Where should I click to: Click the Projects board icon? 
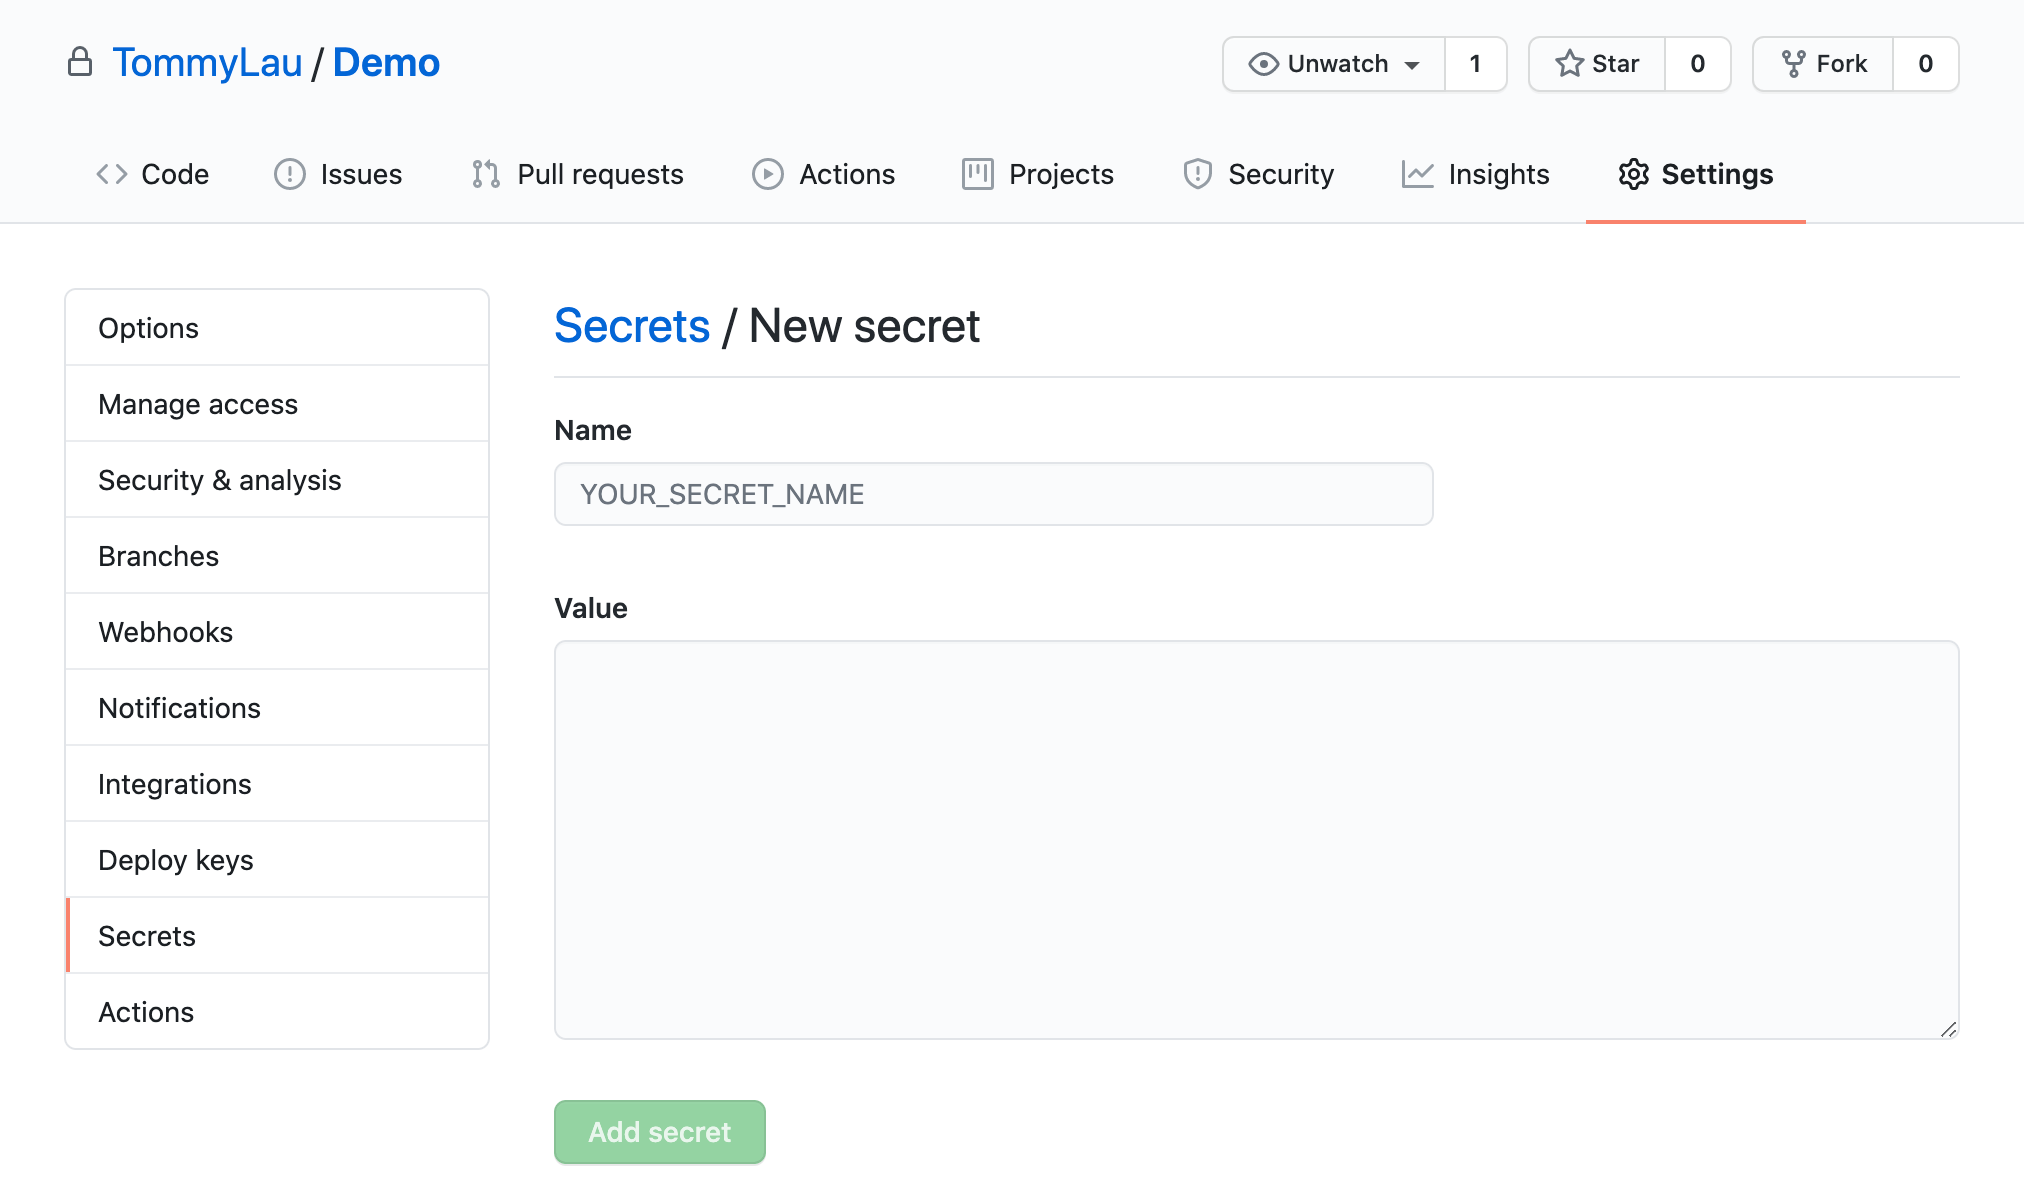pyautogui.click(x=977, y=174)
